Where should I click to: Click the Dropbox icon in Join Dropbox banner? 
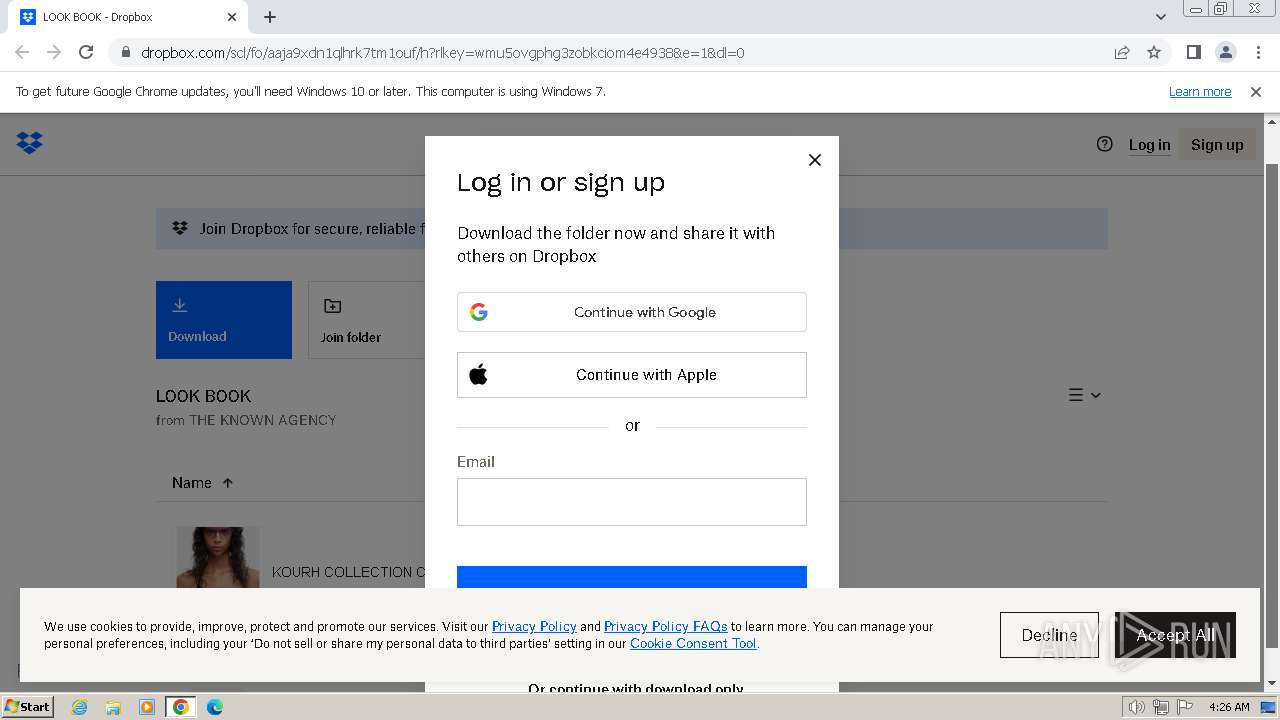click(180, 228)
